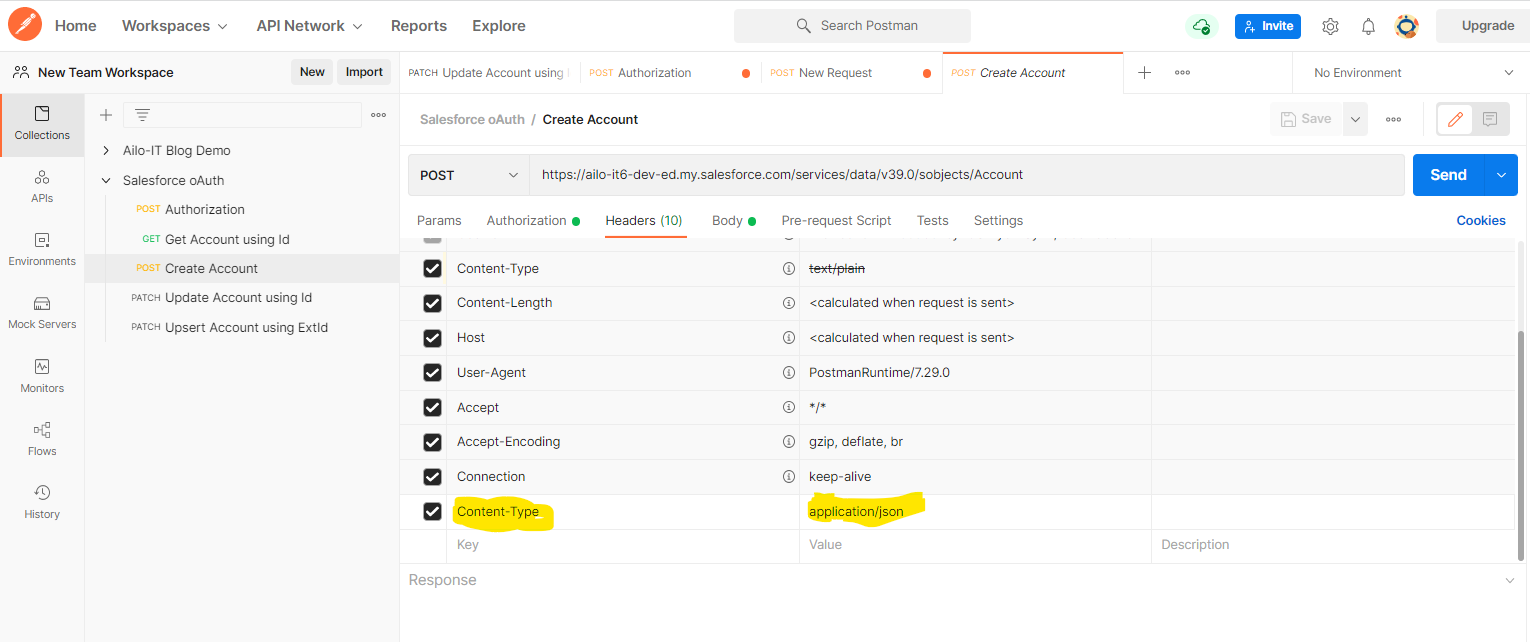Image resolution: width=1530 pixels, height=642 pixels.
Task: Add a new request tab
Action: pos(1145,72)
